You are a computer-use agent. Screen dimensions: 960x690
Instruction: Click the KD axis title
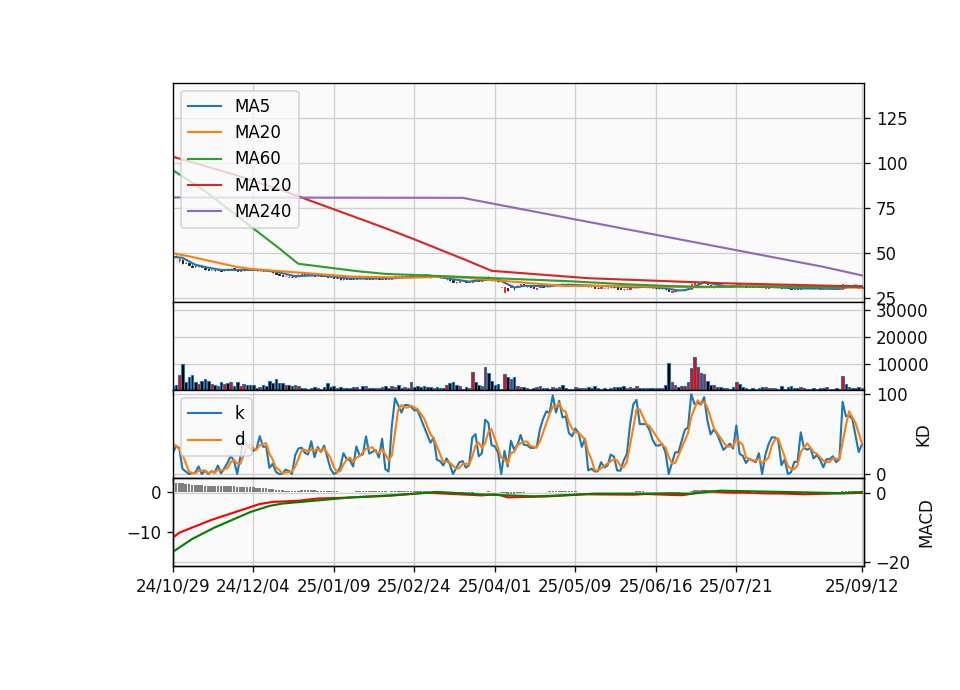pos(923,437)
